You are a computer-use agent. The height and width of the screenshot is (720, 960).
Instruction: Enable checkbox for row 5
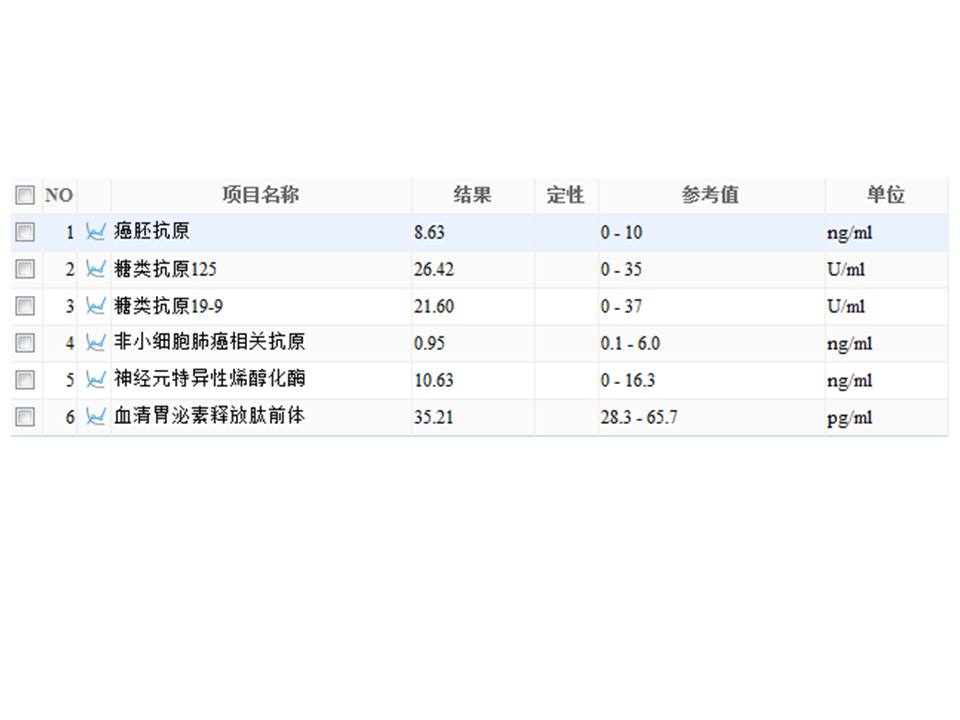point(25,380)
